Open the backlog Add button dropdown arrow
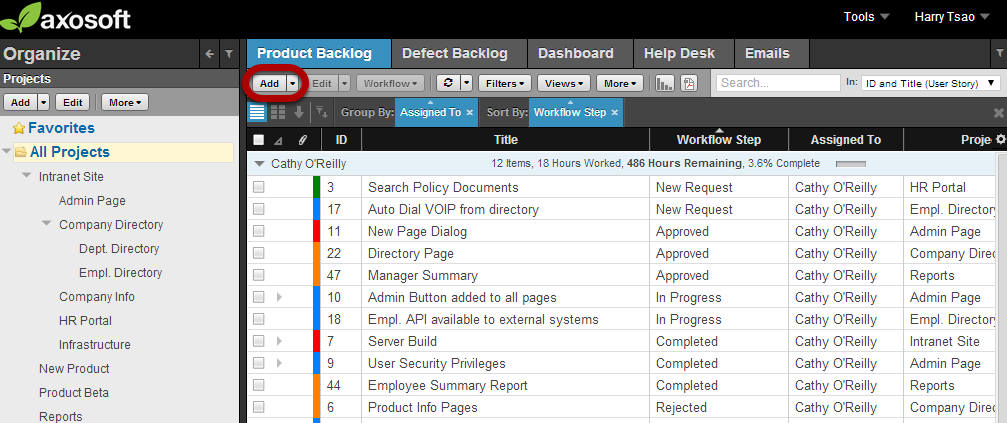This screenshot has height=423, width=1007. (x=293, y=83)
